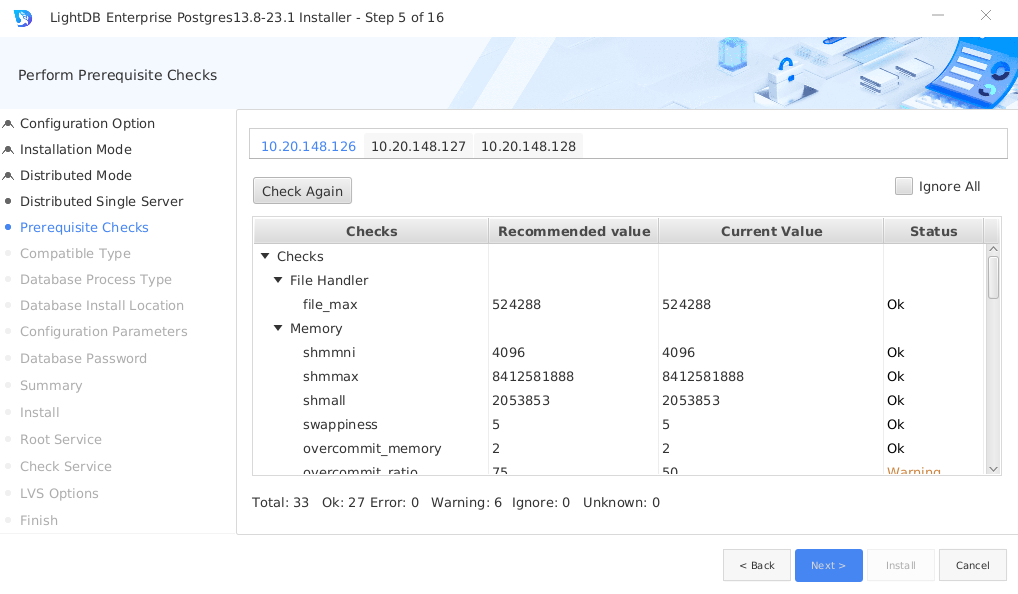Select the overcommit_memory row
This screenshot has height=594, width=1018.
619,448
